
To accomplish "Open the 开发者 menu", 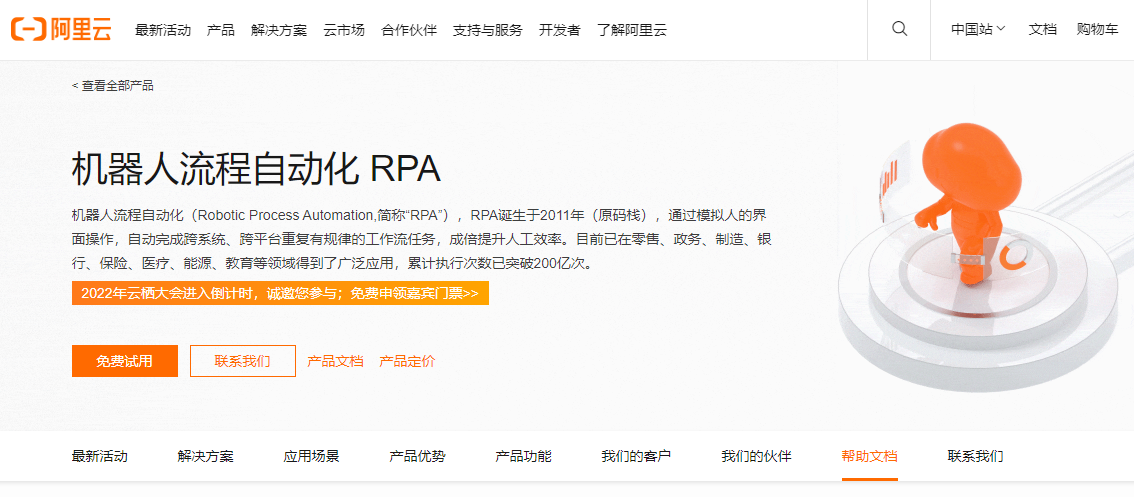I will tap(559, 30).
